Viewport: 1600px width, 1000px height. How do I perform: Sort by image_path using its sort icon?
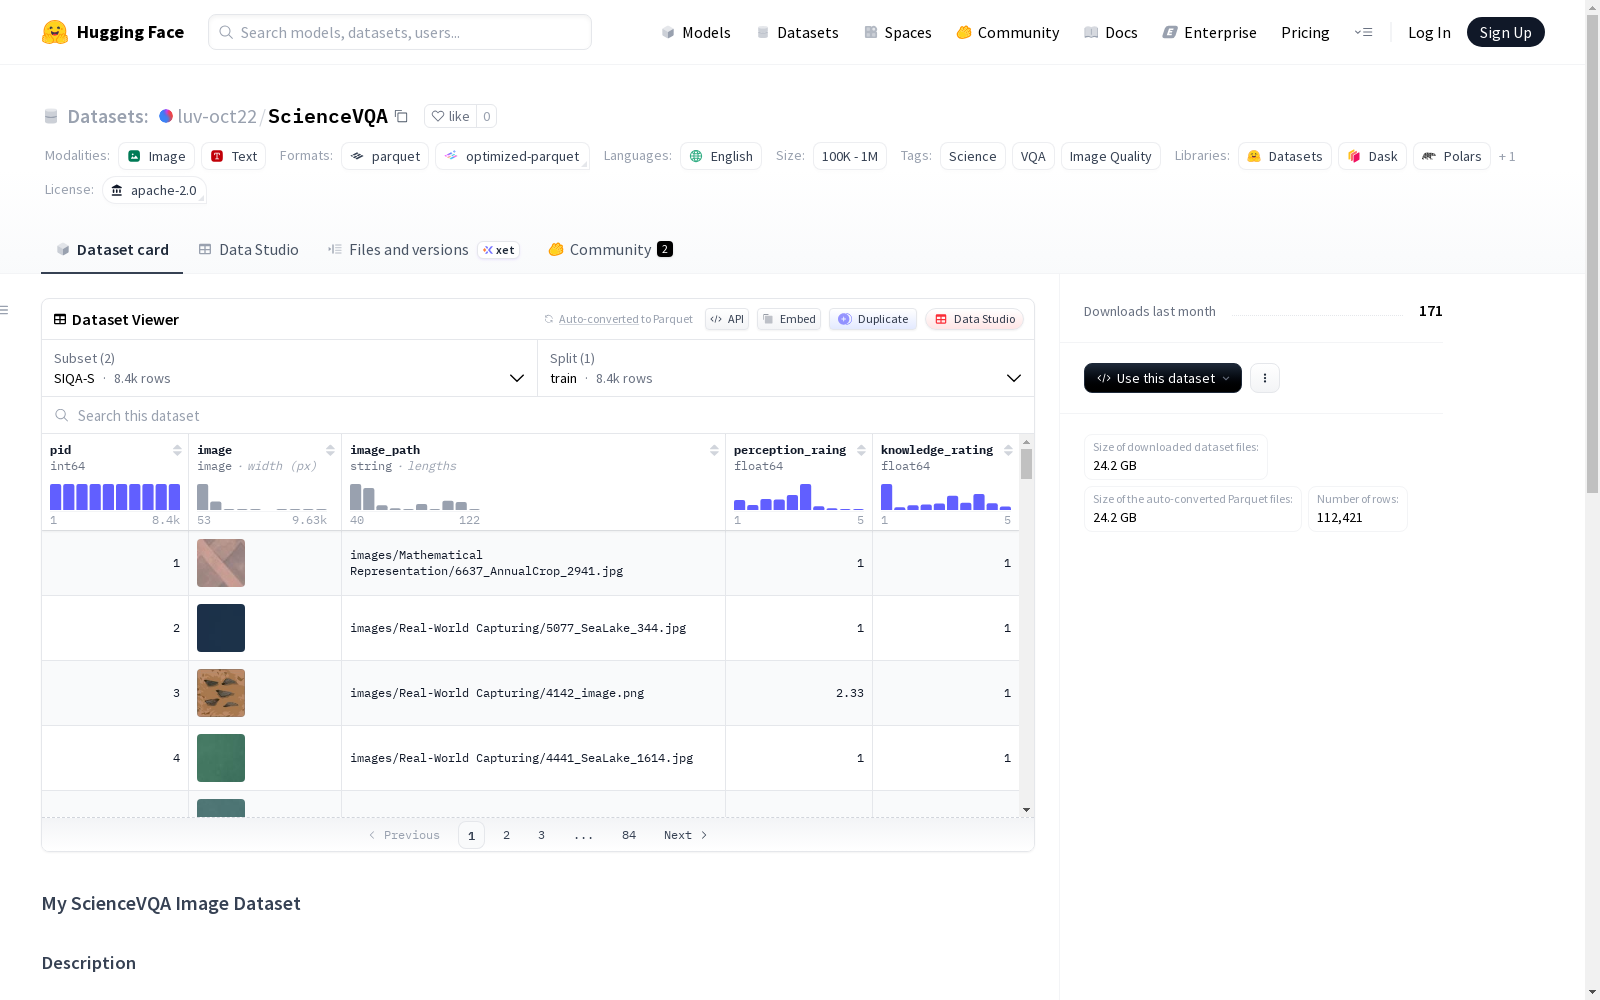pos(714,450)
